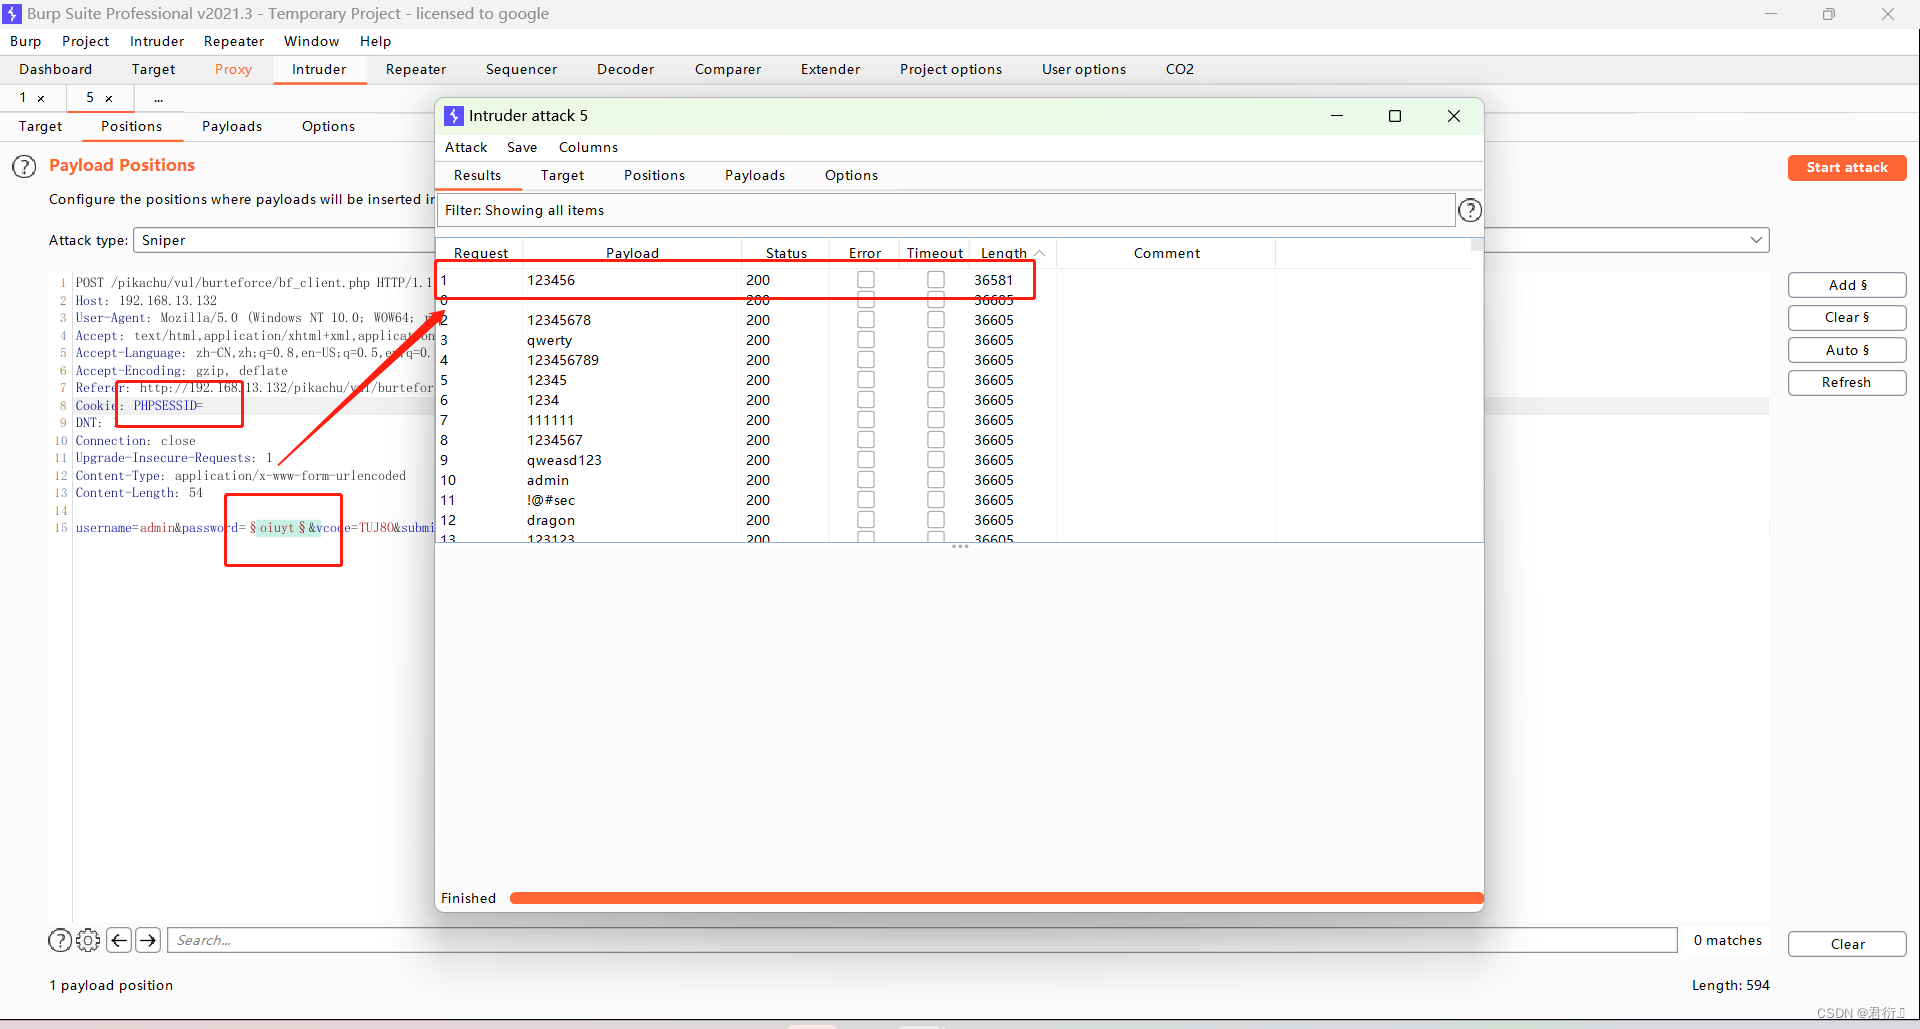This screenshot has height=1029, width=1920.
Task: Toggle Error checkbox for payload 123456
Action: pos(866,280)
